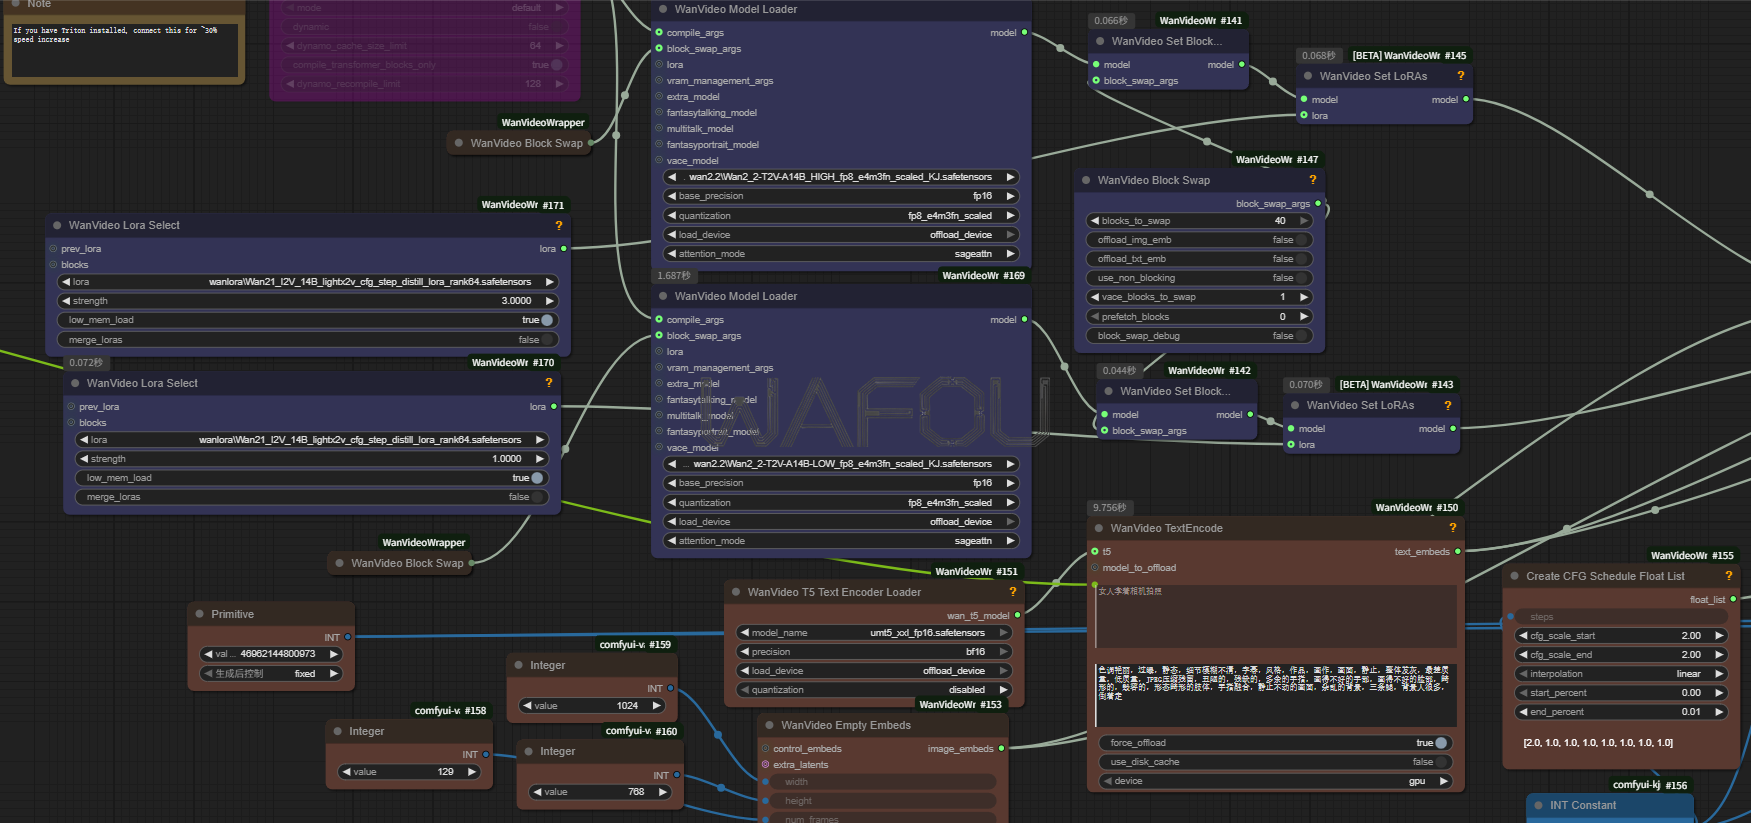Open device gpu dropdown in TextEncode

1275,781
